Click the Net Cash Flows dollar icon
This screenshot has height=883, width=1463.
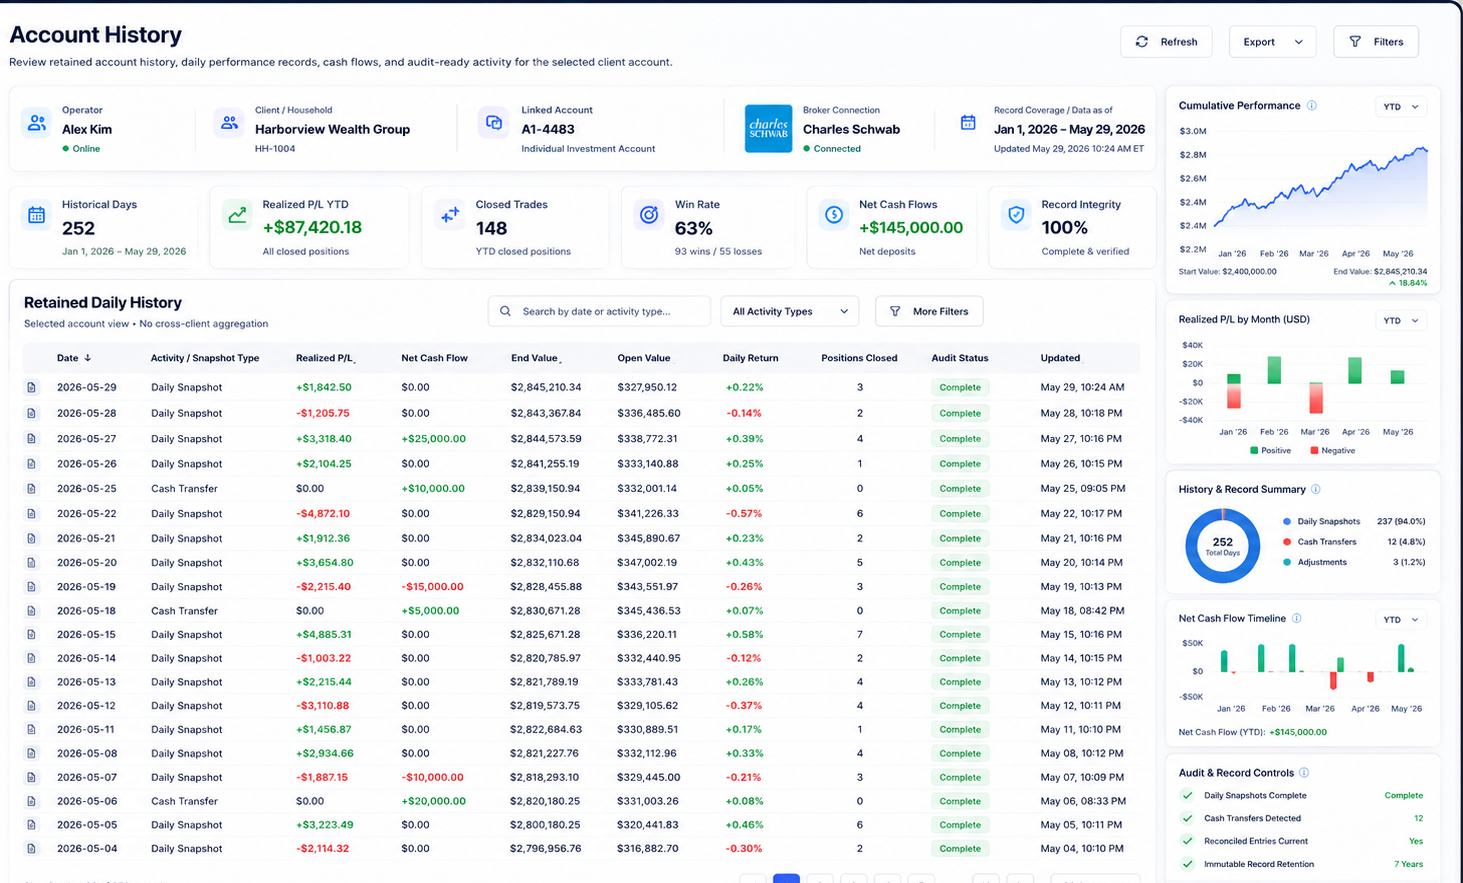[833, 215]
